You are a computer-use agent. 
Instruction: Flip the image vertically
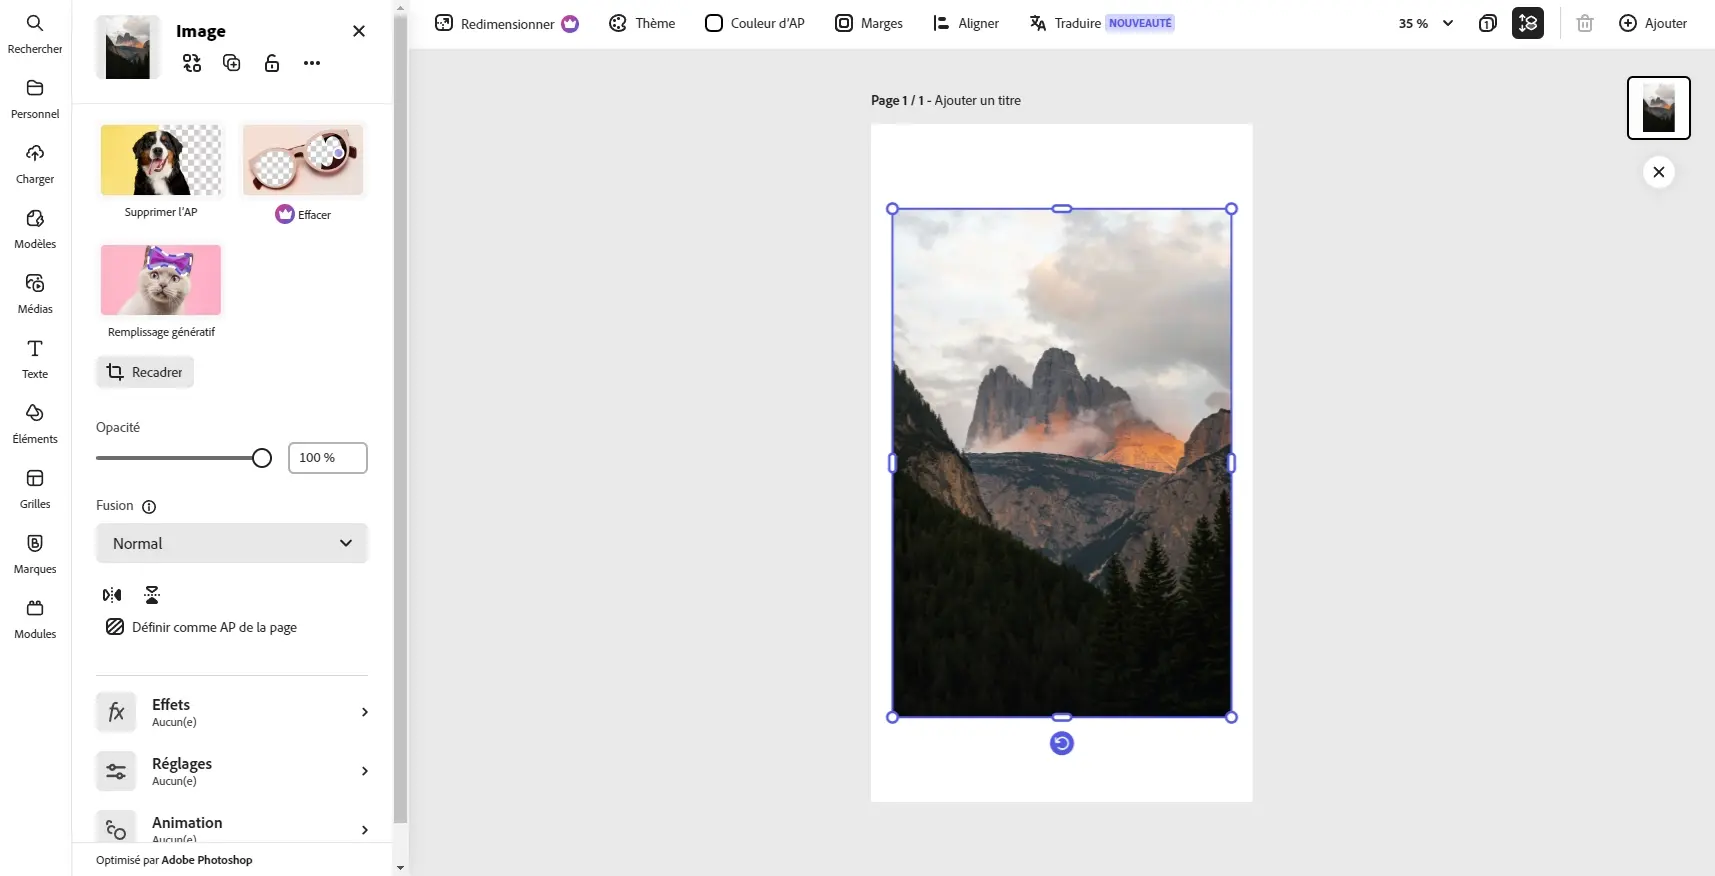(152, 595)
